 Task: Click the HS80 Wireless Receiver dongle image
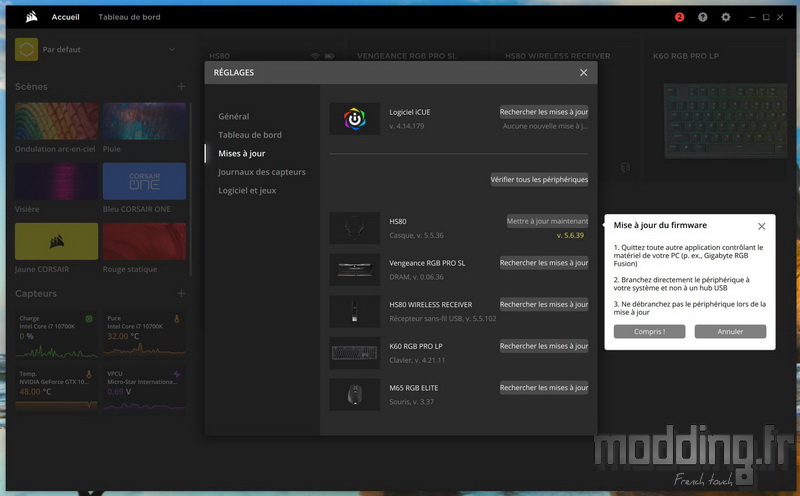point(355,311)
